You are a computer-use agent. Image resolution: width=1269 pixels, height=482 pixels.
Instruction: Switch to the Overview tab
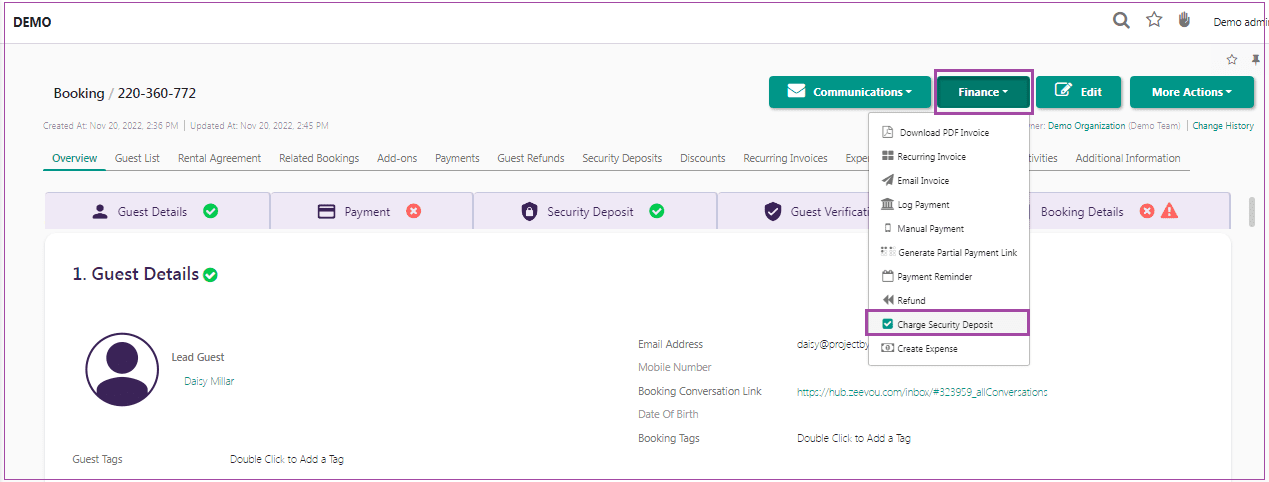click(75, 158)
